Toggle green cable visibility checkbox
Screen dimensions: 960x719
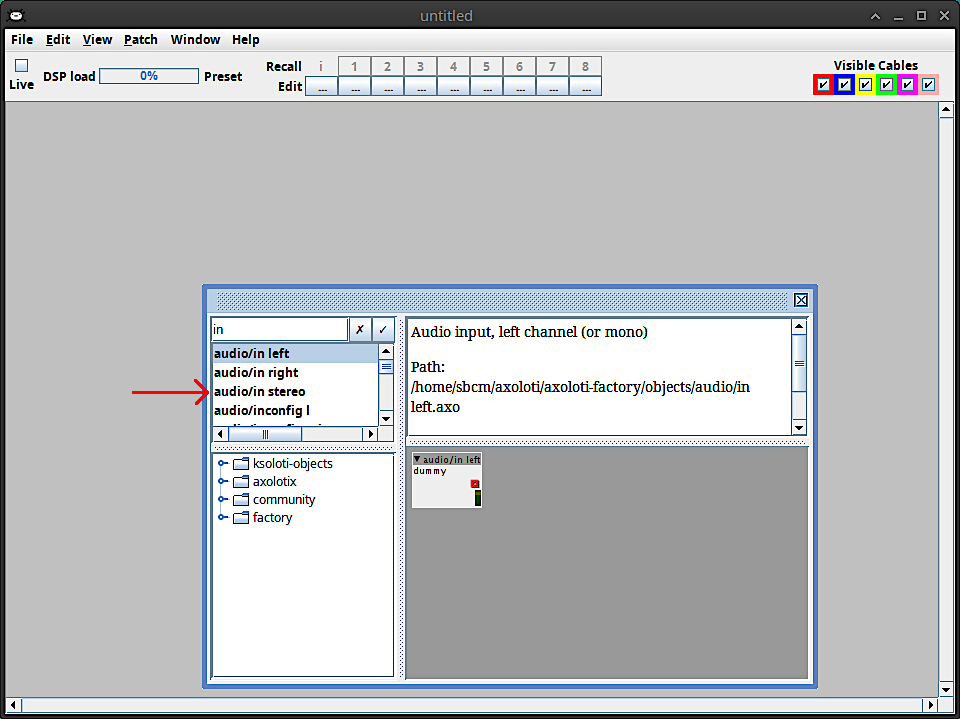[x=886, y=85]
